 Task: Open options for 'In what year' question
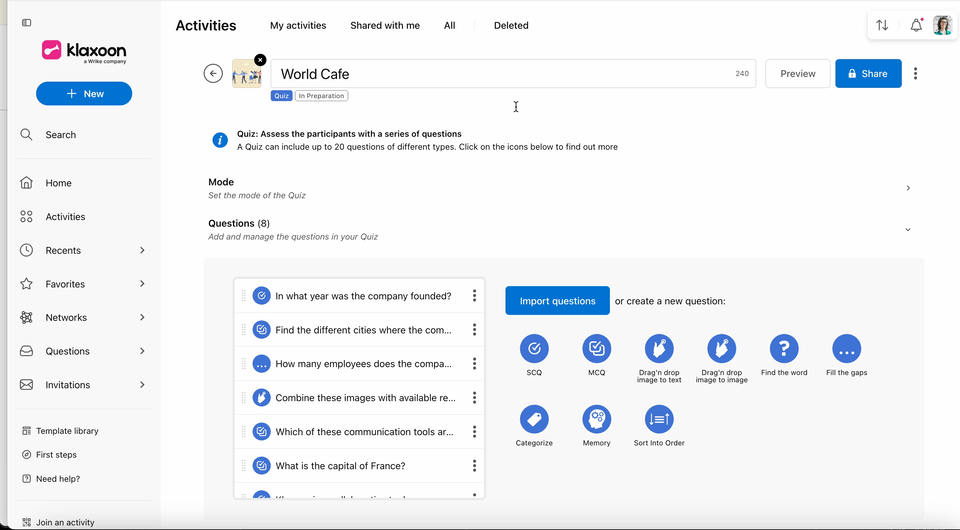(x=474, y=296)
